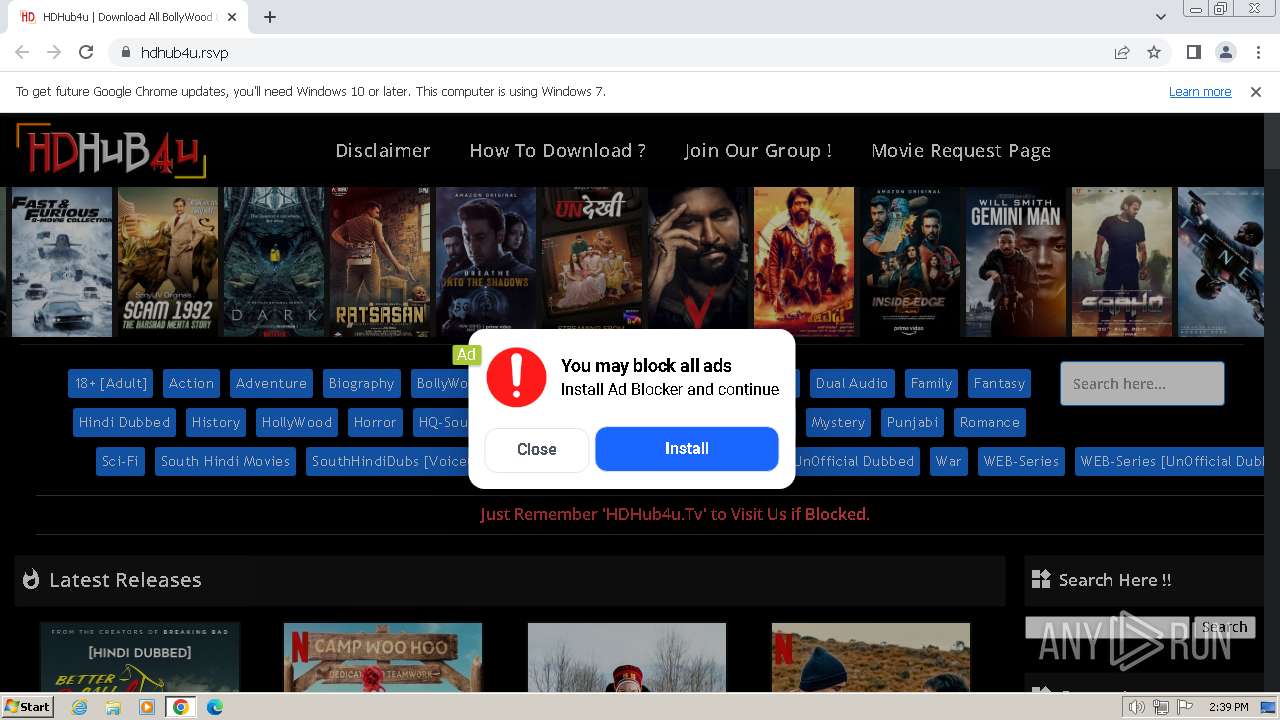Click the browser back arrow

click(22, 52)
